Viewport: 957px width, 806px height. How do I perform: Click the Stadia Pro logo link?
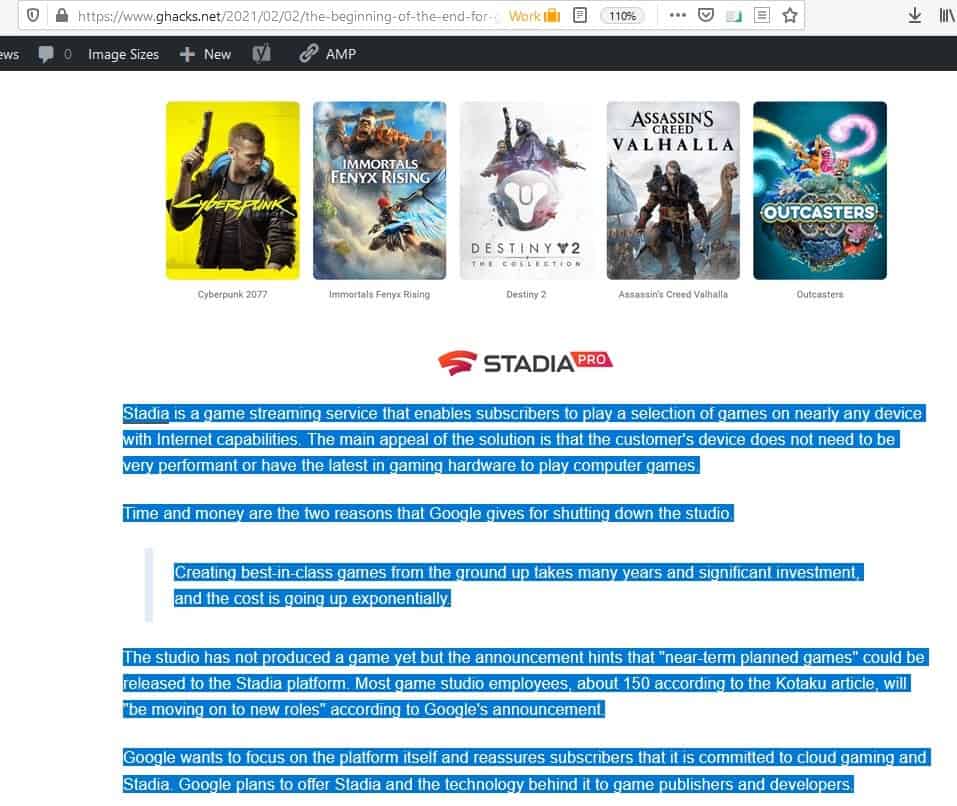(525, 362)
